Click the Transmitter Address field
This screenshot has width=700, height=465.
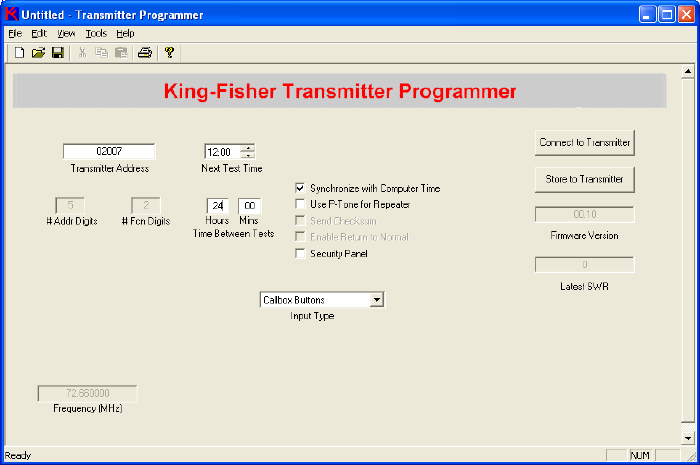click(x=109, y=151)
